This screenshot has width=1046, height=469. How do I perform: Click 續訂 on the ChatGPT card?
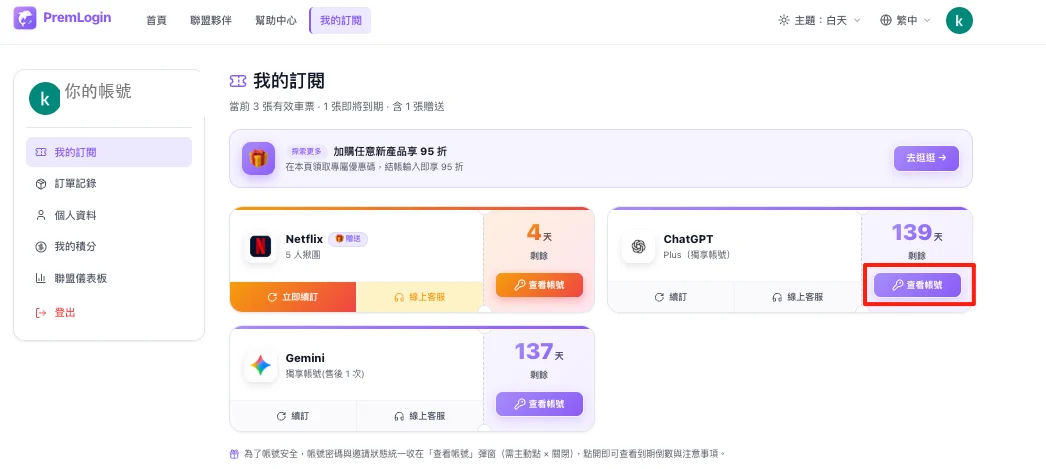671,297
